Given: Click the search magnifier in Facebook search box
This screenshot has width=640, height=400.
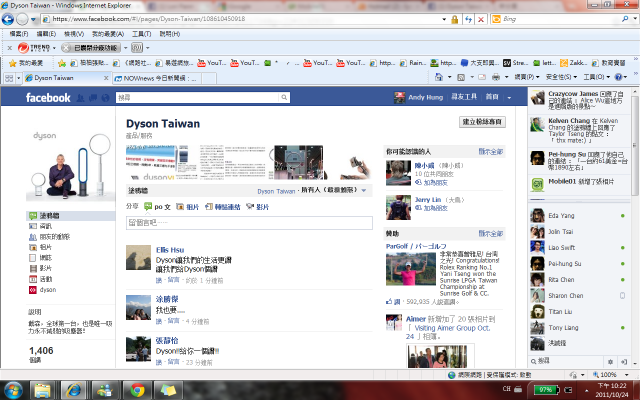Looking at the screenshot, I should click(284, 97).
